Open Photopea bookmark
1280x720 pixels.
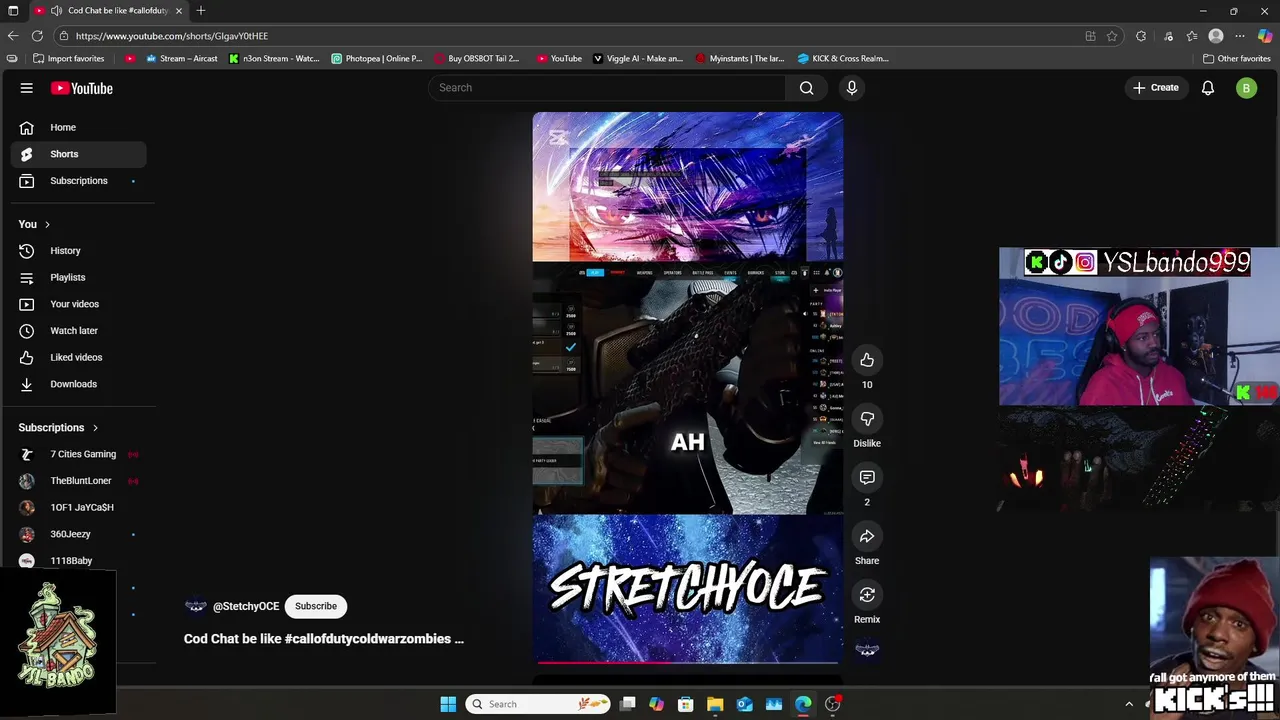coord(377,58)
